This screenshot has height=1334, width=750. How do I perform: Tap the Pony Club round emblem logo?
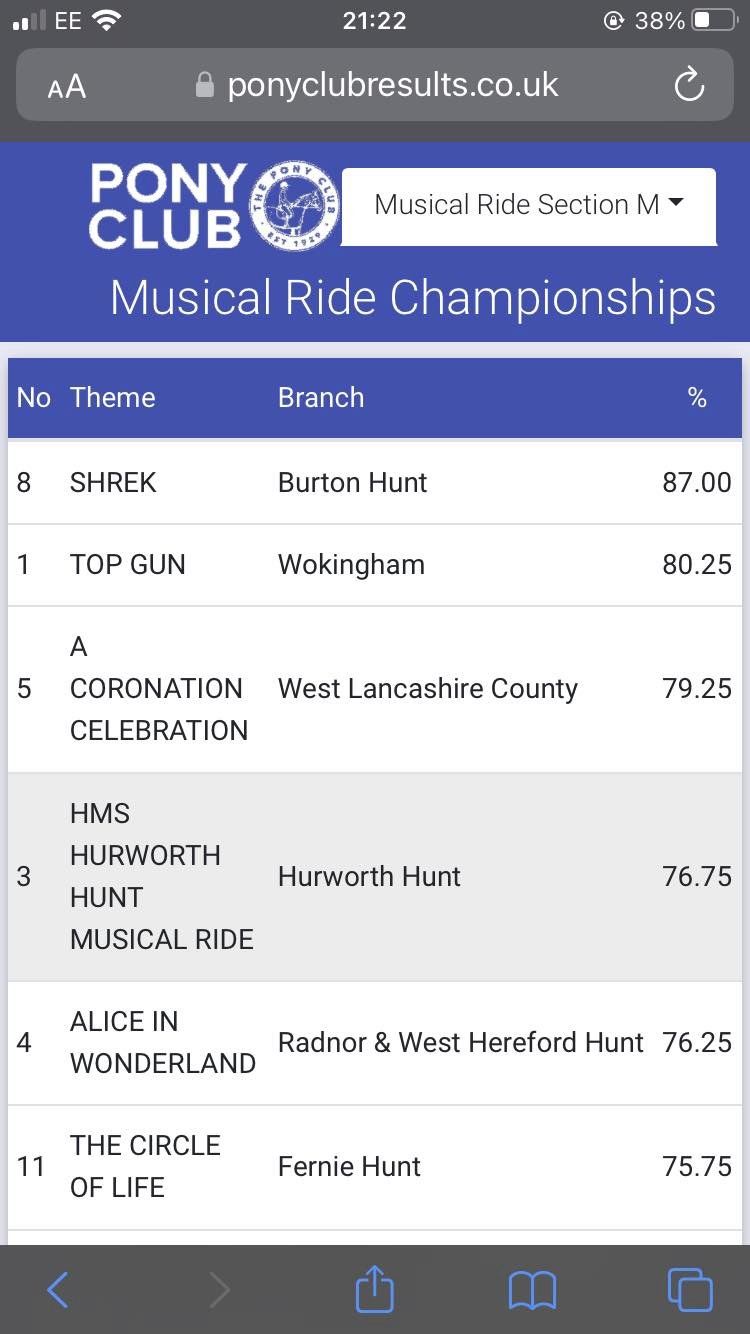[294, 208]
